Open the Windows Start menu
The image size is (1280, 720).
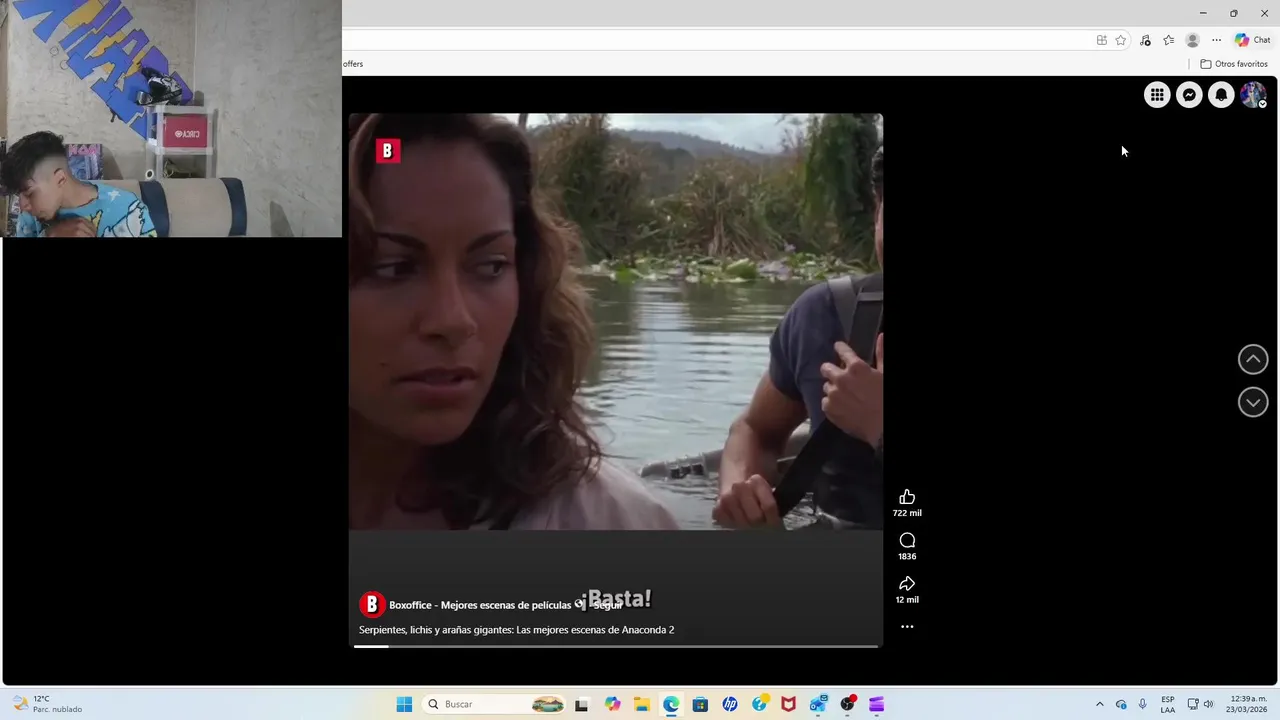tap(404, 704)
